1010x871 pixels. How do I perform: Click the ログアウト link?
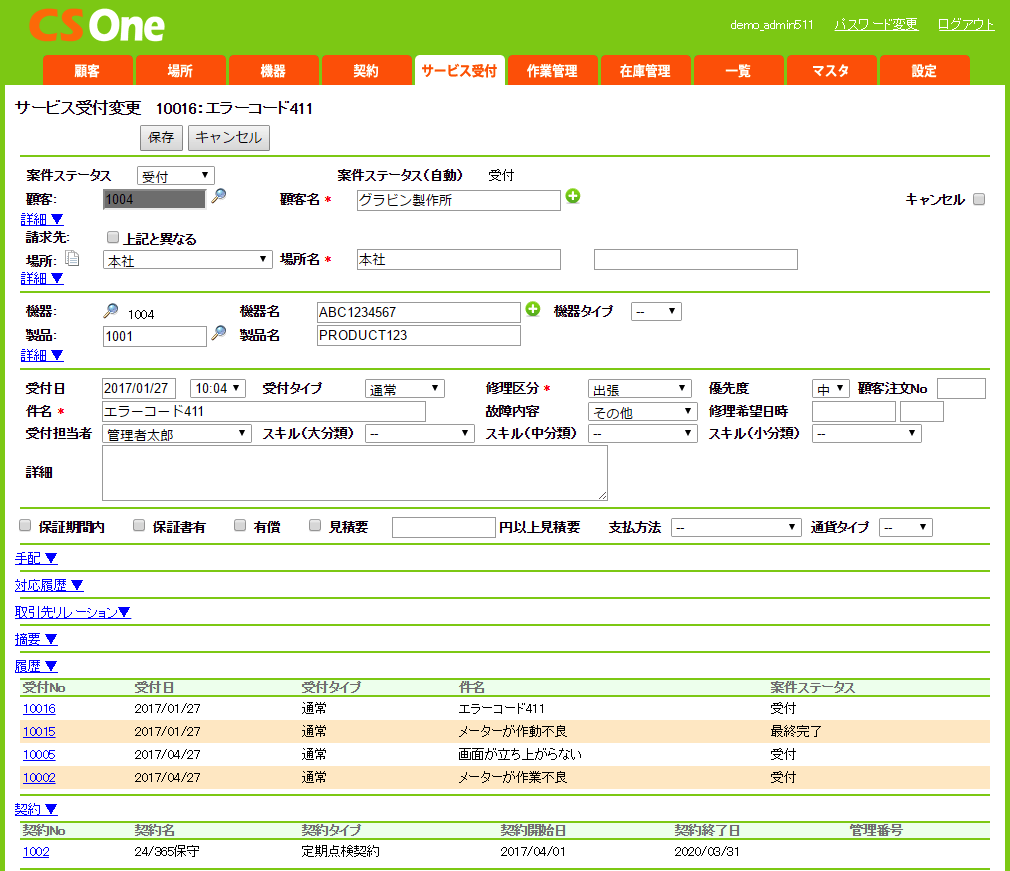point(966,24)
